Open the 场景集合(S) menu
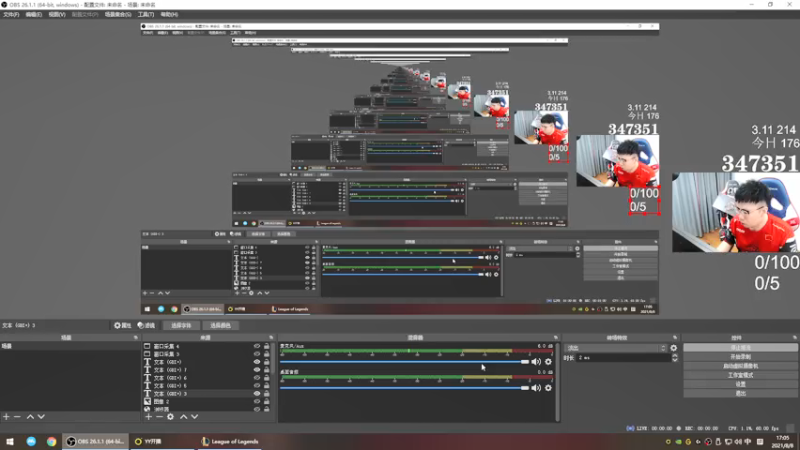 118,15
